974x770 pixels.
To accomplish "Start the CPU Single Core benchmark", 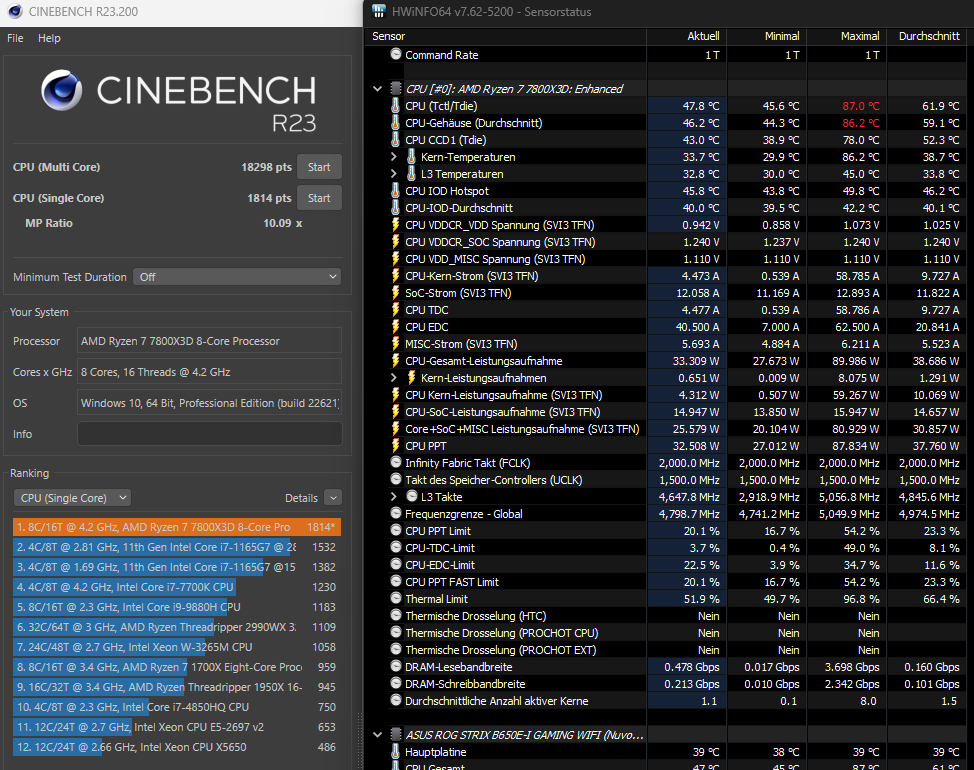I will pos(319,197).
